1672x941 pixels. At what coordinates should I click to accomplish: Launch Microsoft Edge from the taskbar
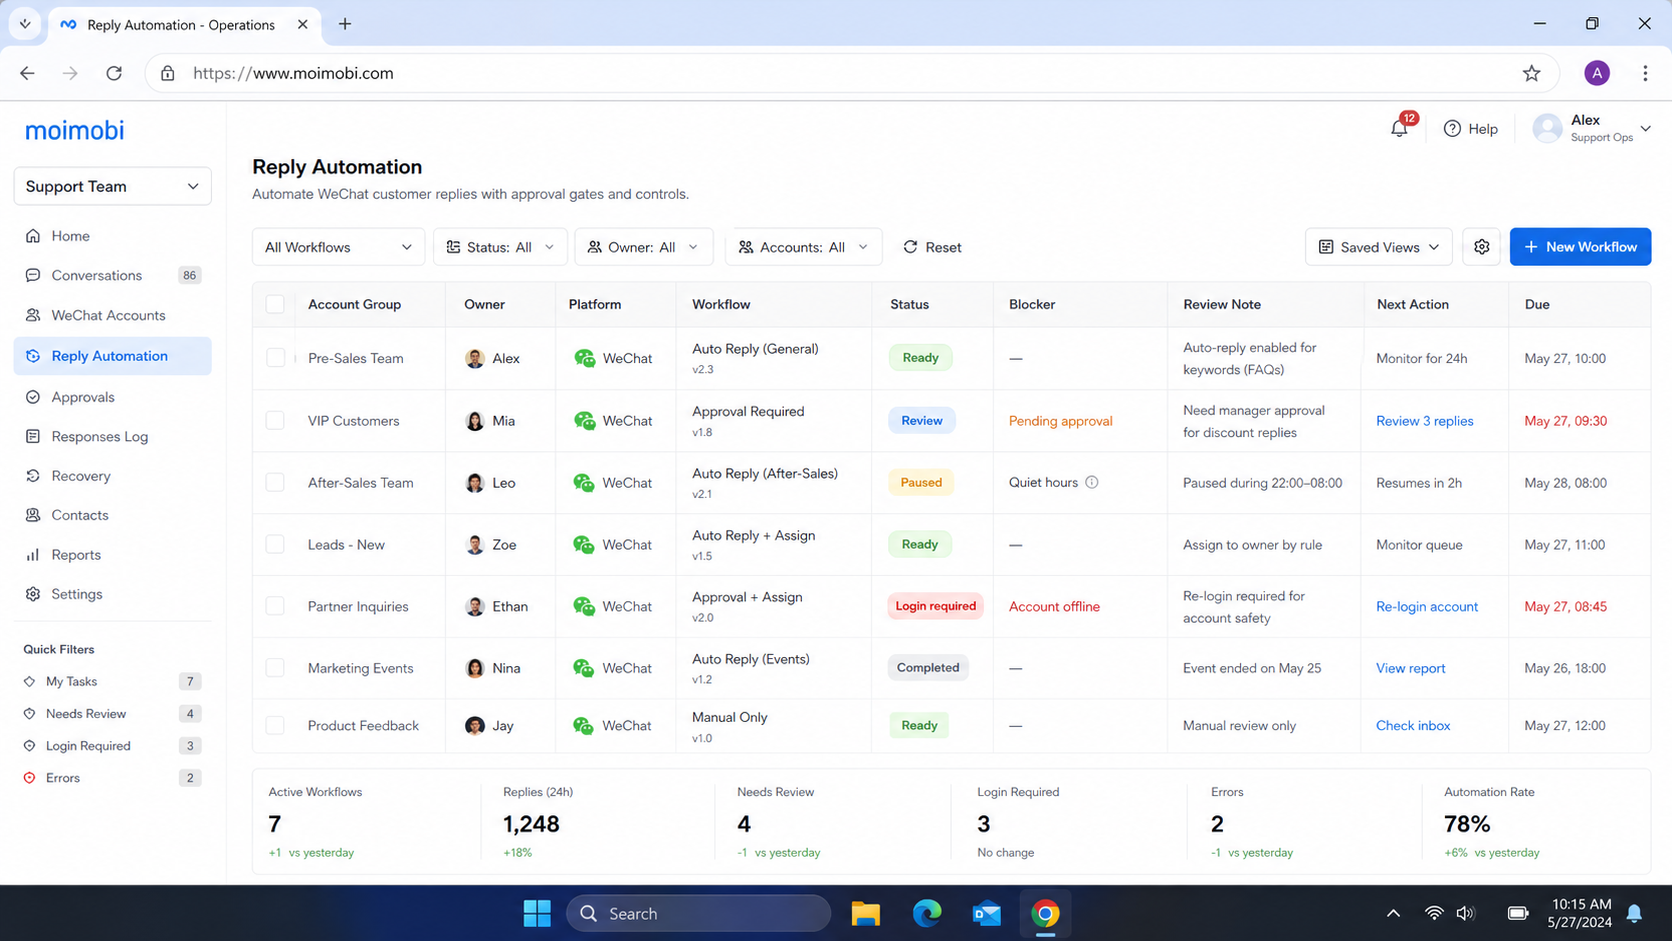tap(927, 913)
